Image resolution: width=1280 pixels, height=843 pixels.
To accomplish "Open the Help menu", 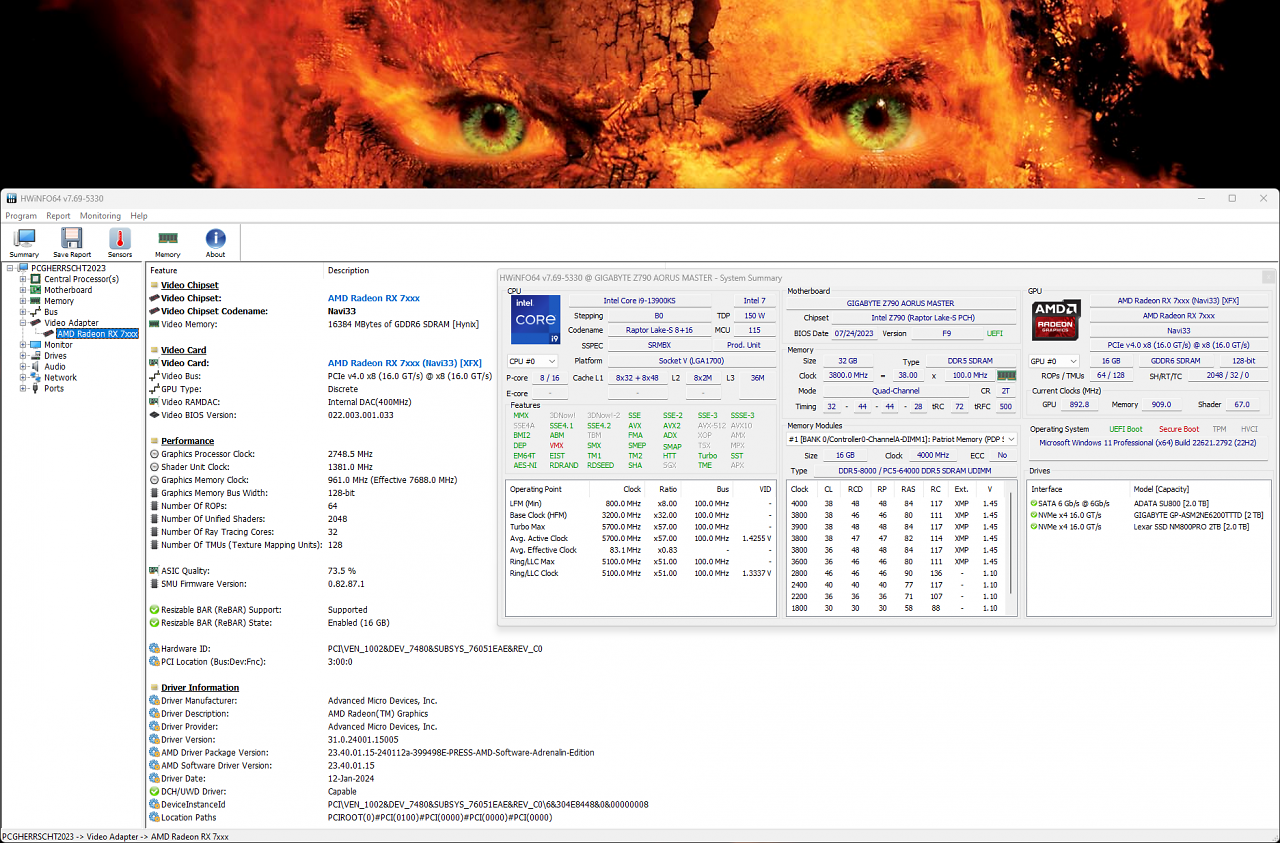I will click(x=139, y=216).
